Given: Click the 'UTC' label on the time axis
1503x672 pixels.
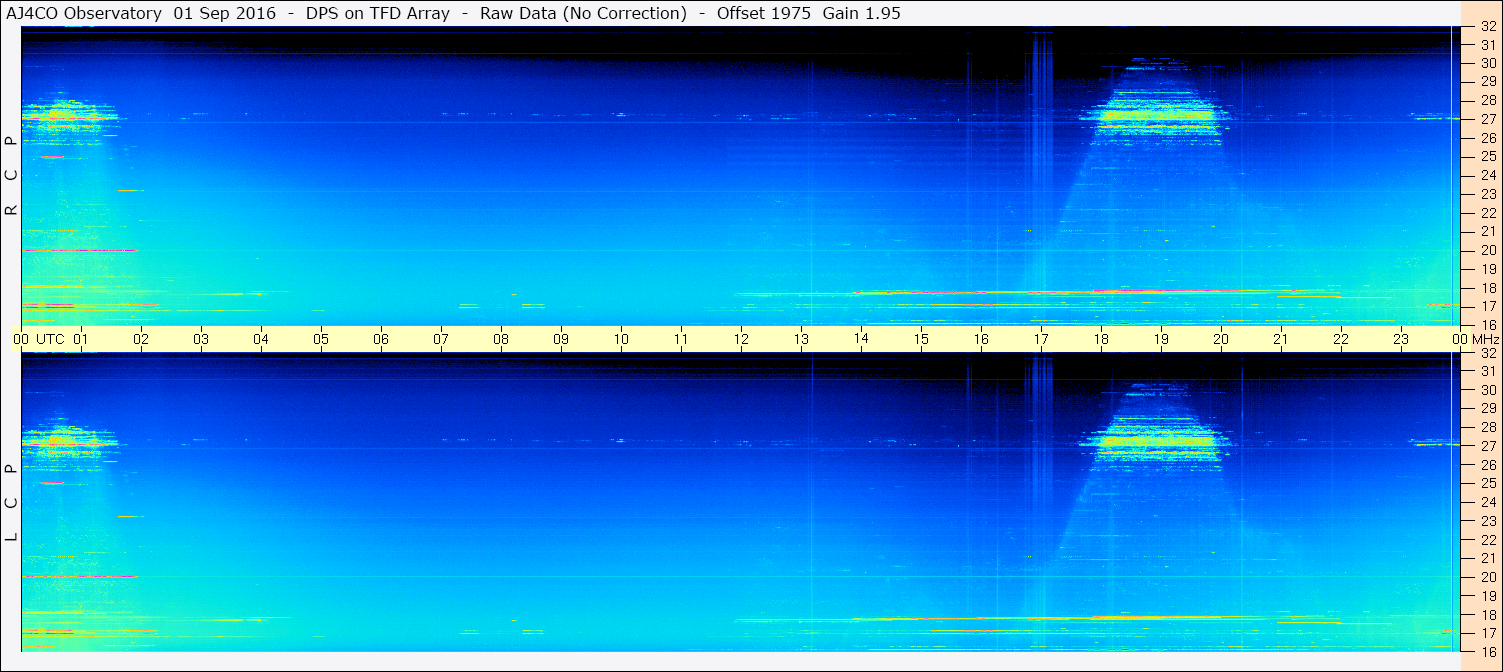Looking at the screenshot, I should (x=51, y=339).
